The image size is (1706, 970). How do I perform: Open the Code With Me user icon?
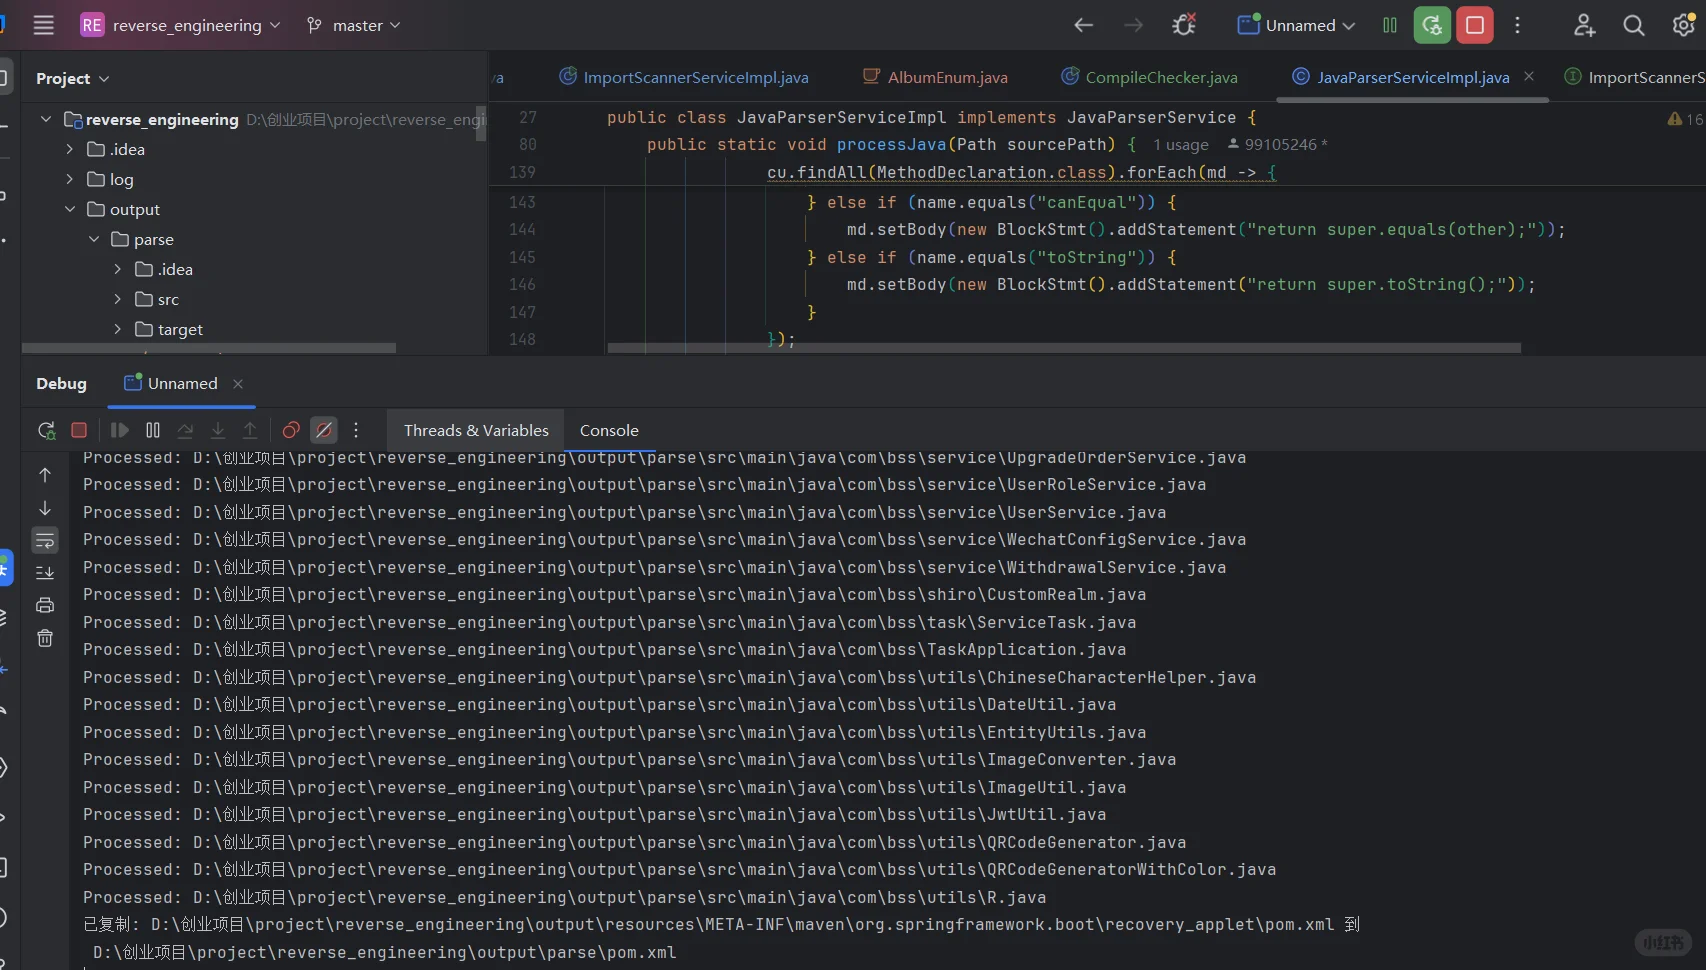pyautogui.click(x=1584, y=25)
